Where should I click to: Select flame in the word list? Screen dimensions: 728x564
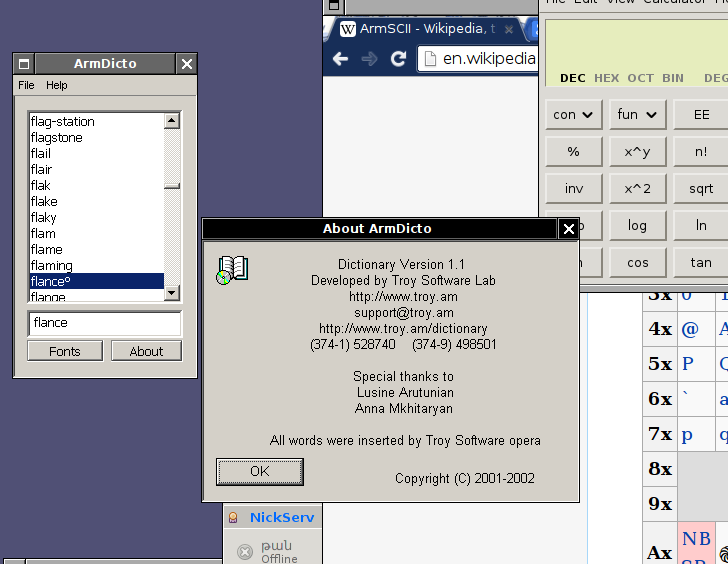pyautogui.click(x=97, y=250)
